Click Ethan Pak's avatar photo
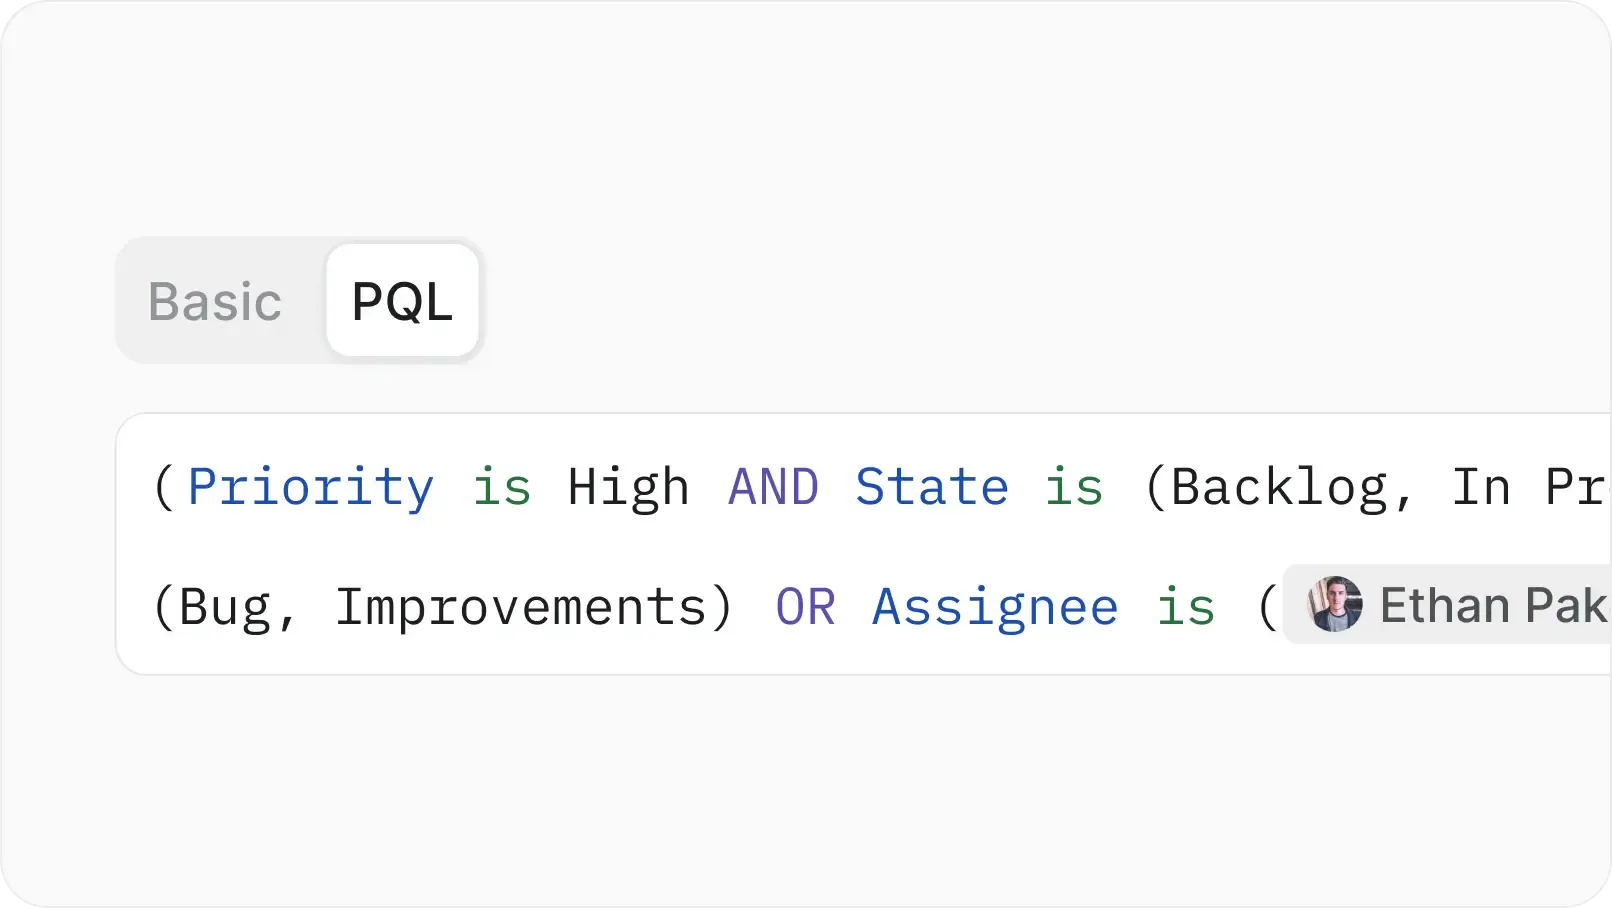1612x908 pixels. click(x=1333, y=604)
